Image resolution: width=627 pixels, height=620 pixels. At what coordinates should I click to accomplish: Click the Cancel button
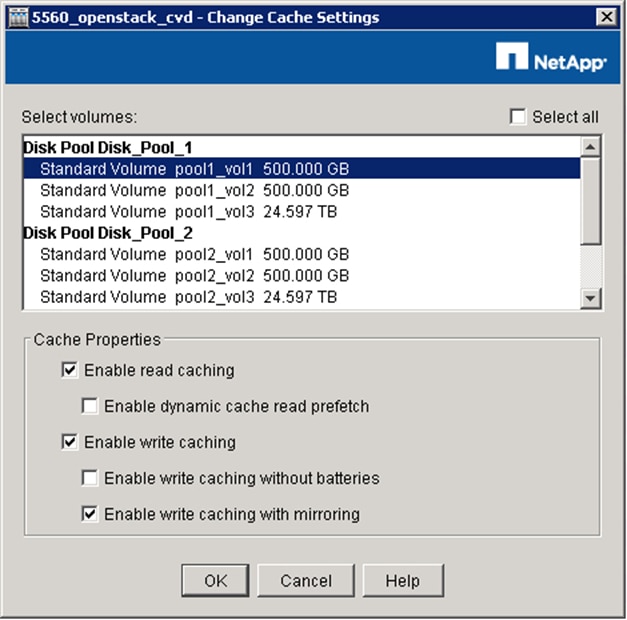(306, 580)
